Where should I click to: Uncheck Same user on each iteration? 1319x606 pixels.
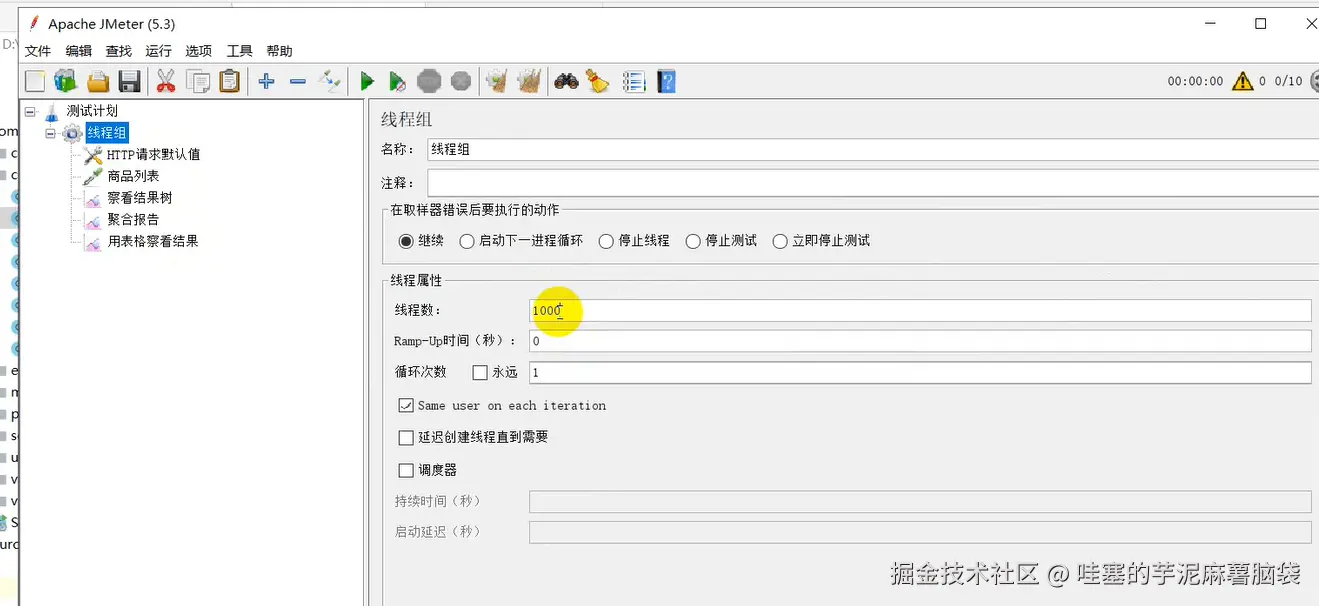[x=406, y=405]
